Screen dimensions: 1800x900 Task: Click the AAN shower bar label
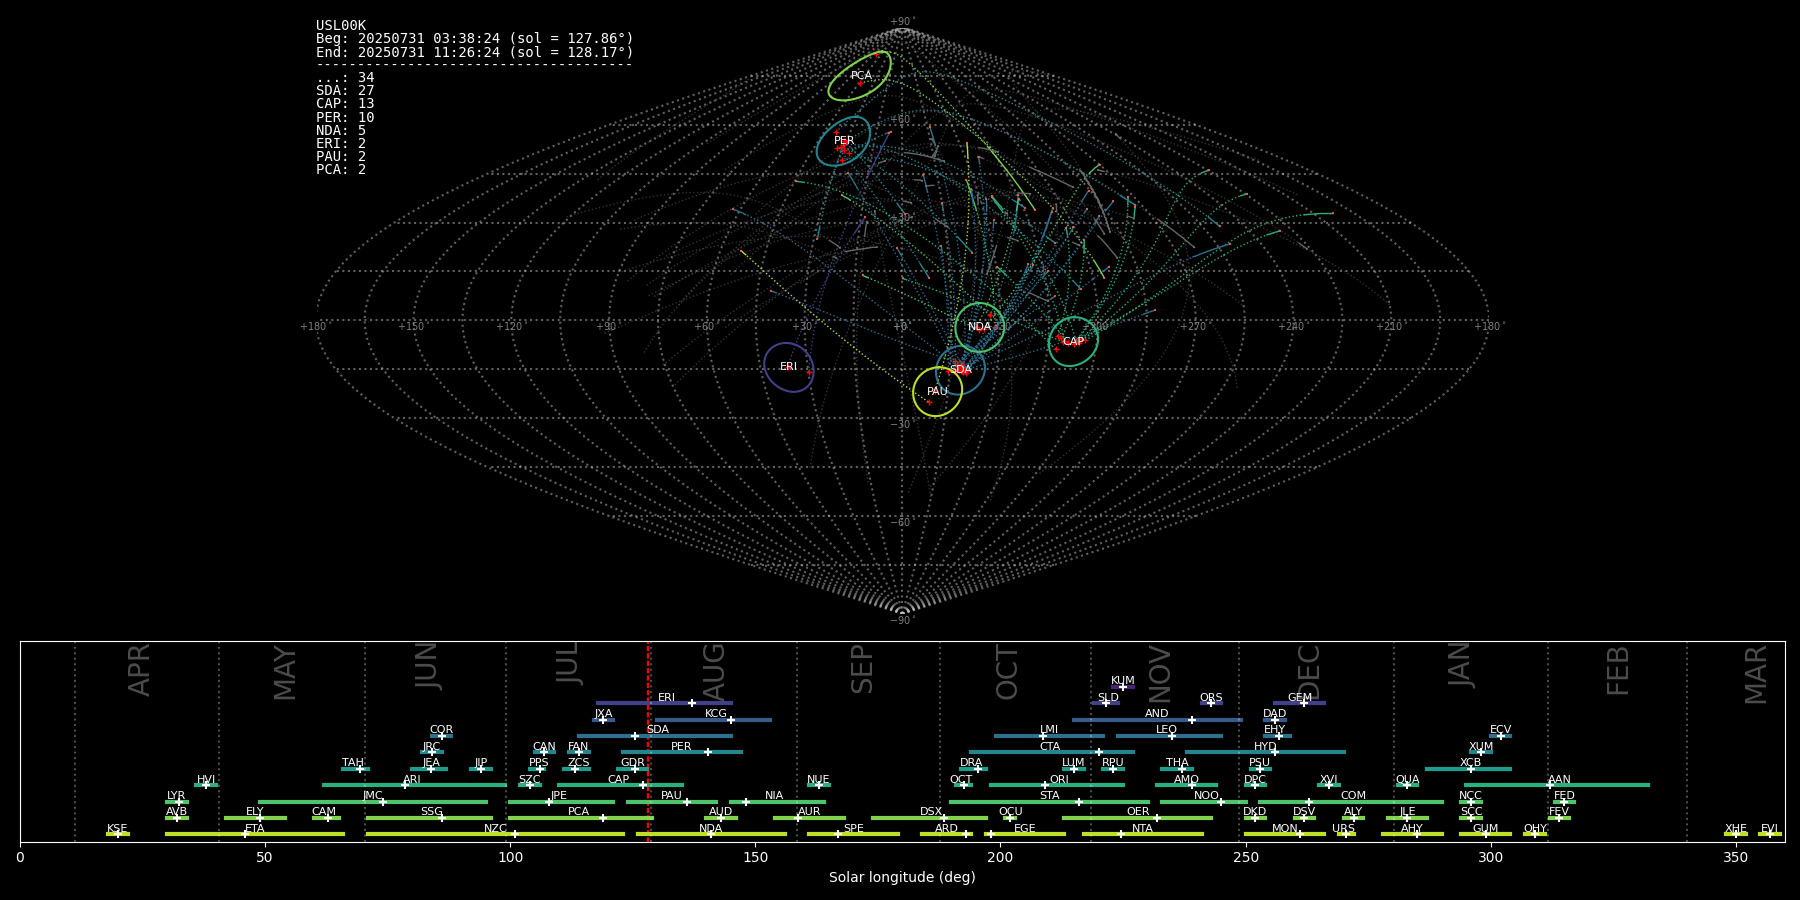pyautogui.click(x=1559, y=780)
